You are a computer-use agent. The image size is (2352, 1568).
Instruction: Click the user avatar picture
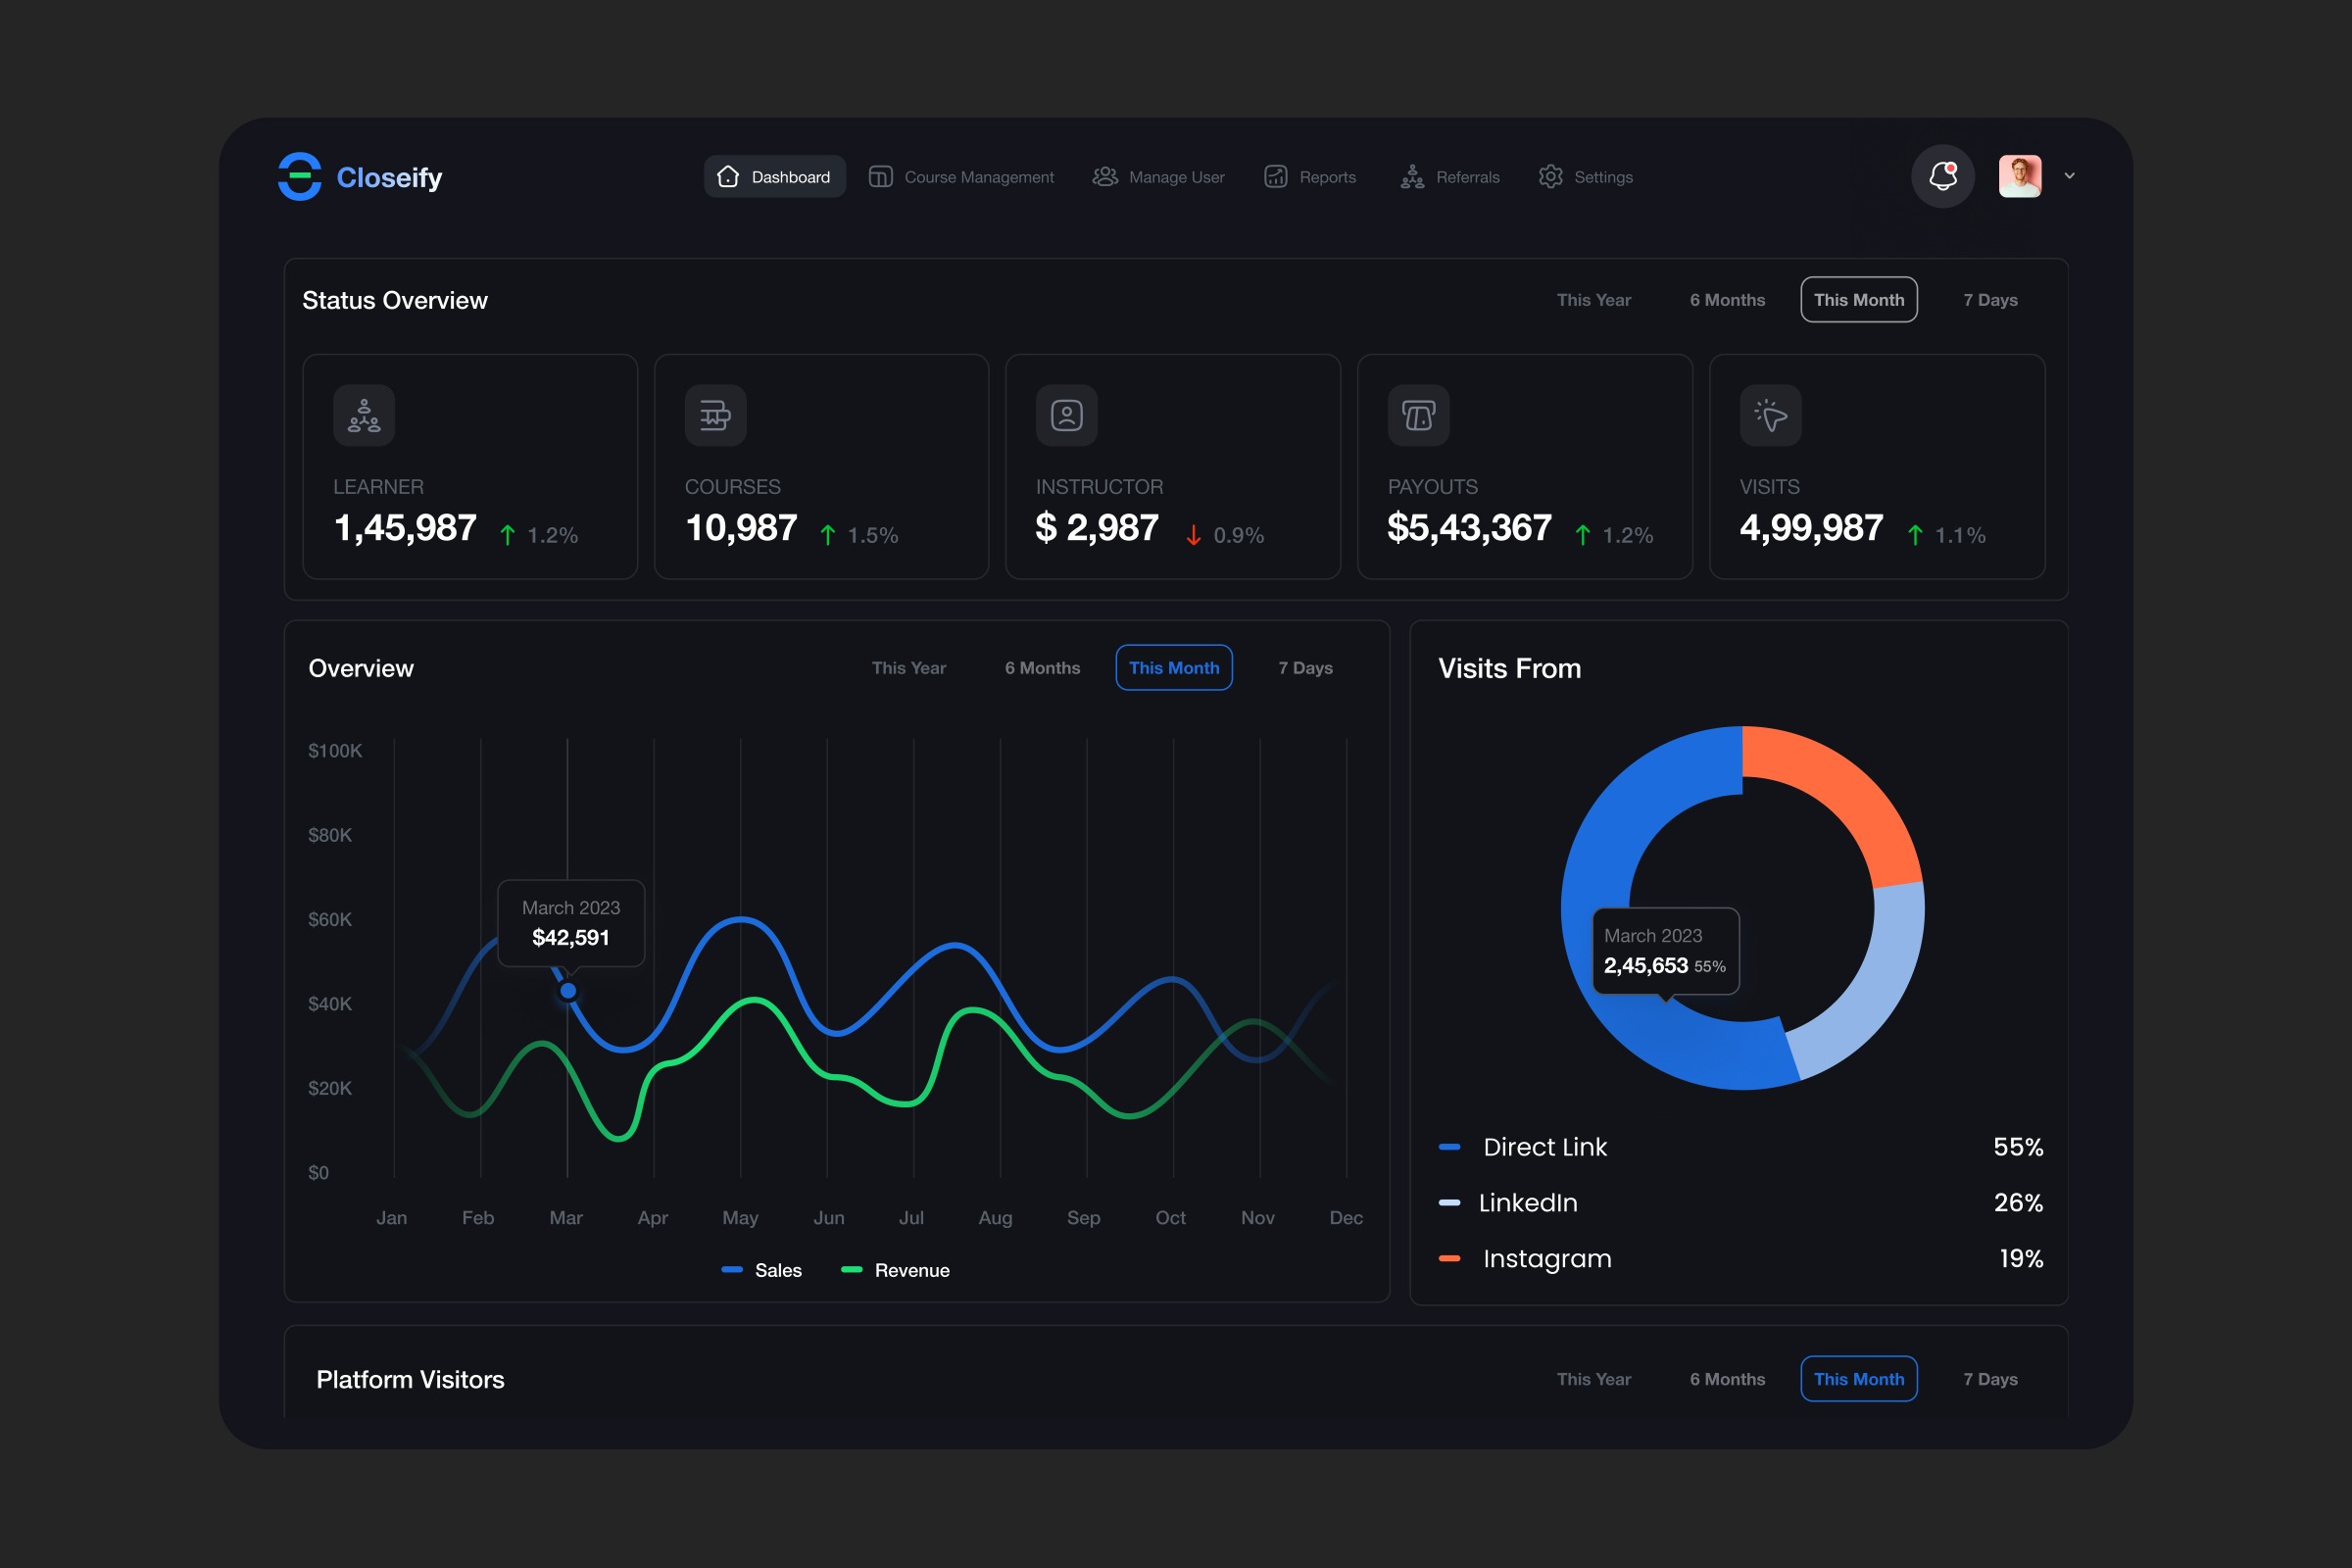pyautogui.click(x=2019, y=177)
